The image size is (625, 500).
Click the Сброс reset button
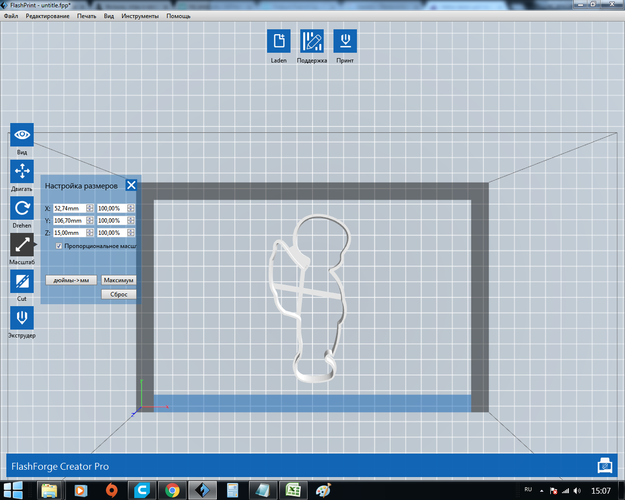coord(118,294)
